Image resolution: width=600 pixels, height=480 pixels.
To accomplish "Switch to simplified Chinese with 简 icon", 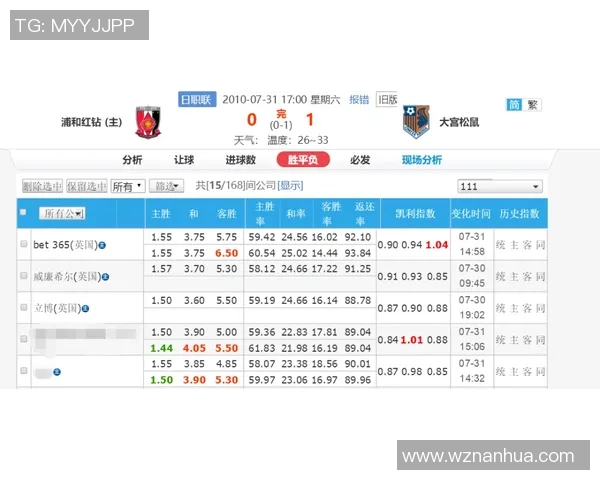I will tap(514, 105).
